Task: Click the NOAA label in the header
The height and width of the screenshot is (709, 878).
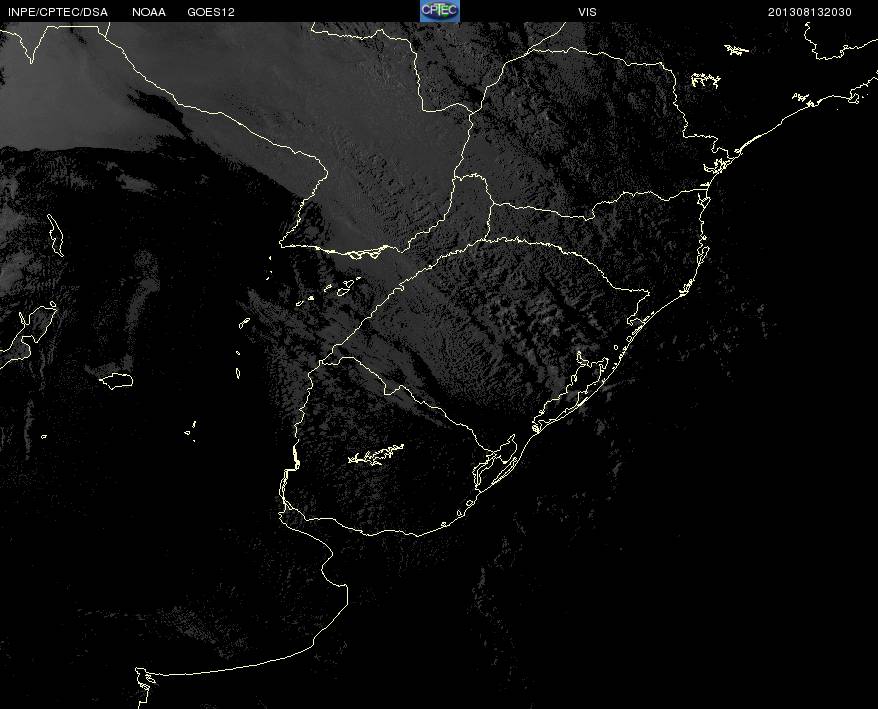Action: click(x=149, y=12)
